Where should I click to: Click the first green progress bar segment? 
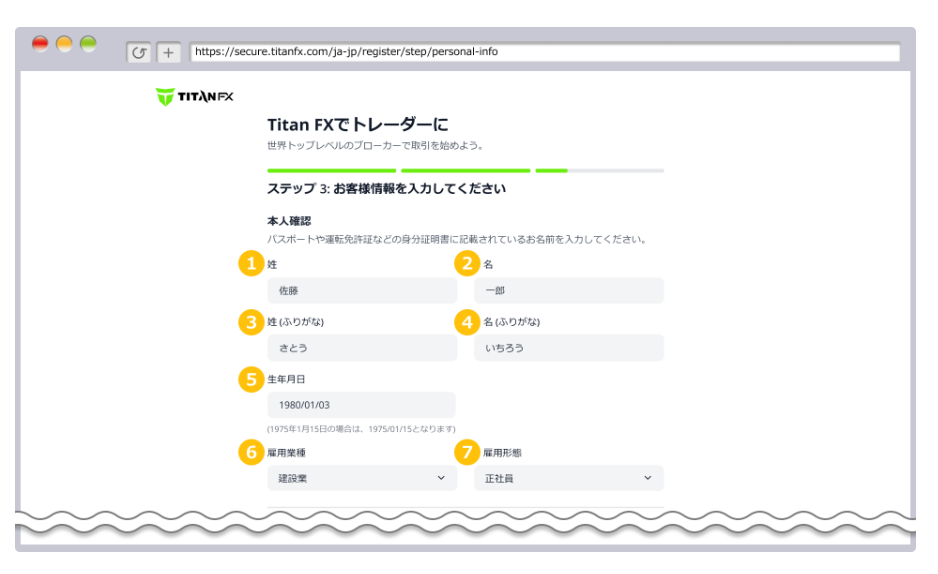[331, 170]
